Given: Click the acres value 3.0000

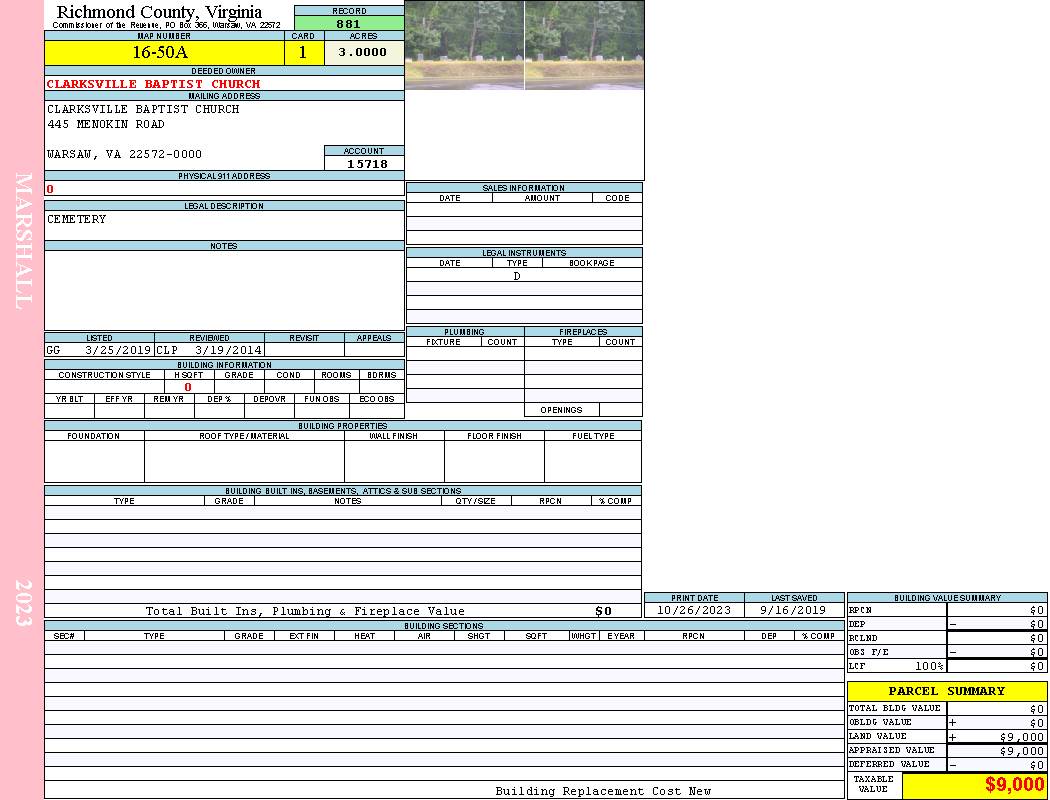Looking at the screenshot, I should pyautogui.click(x=363, y=53).
